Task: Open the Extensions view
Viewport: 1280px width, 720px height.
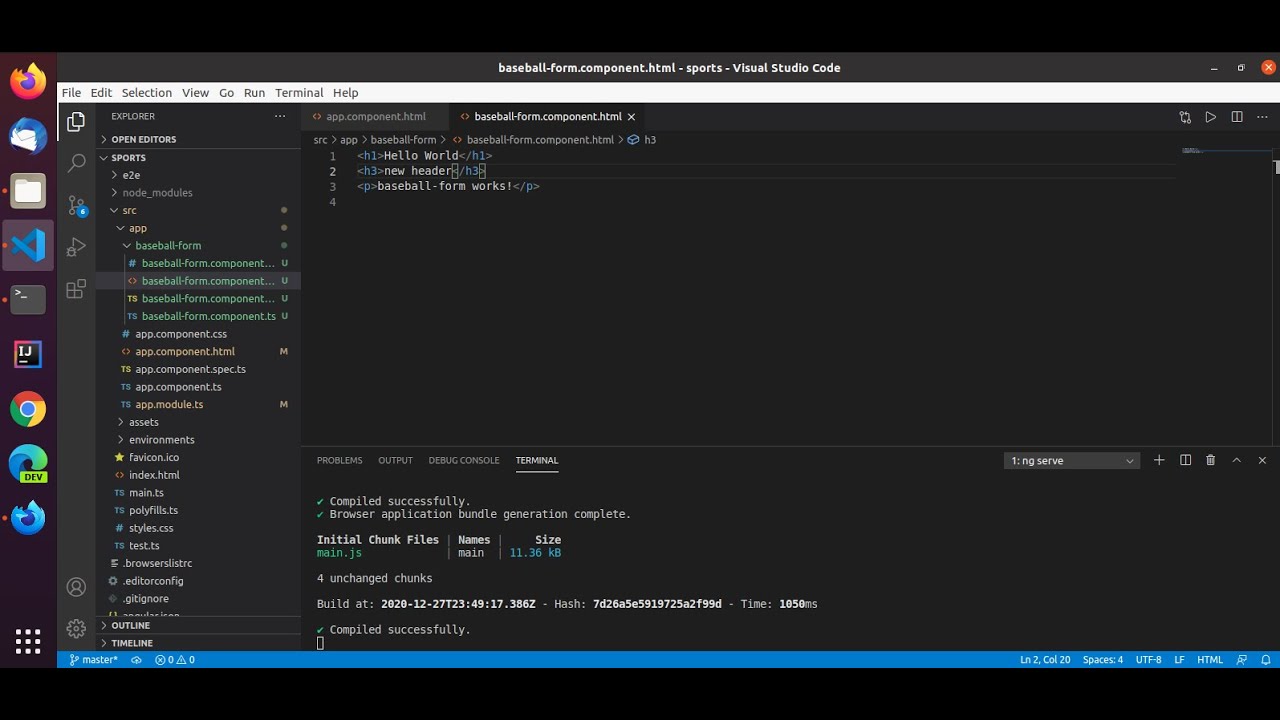Action: [76, 290]
